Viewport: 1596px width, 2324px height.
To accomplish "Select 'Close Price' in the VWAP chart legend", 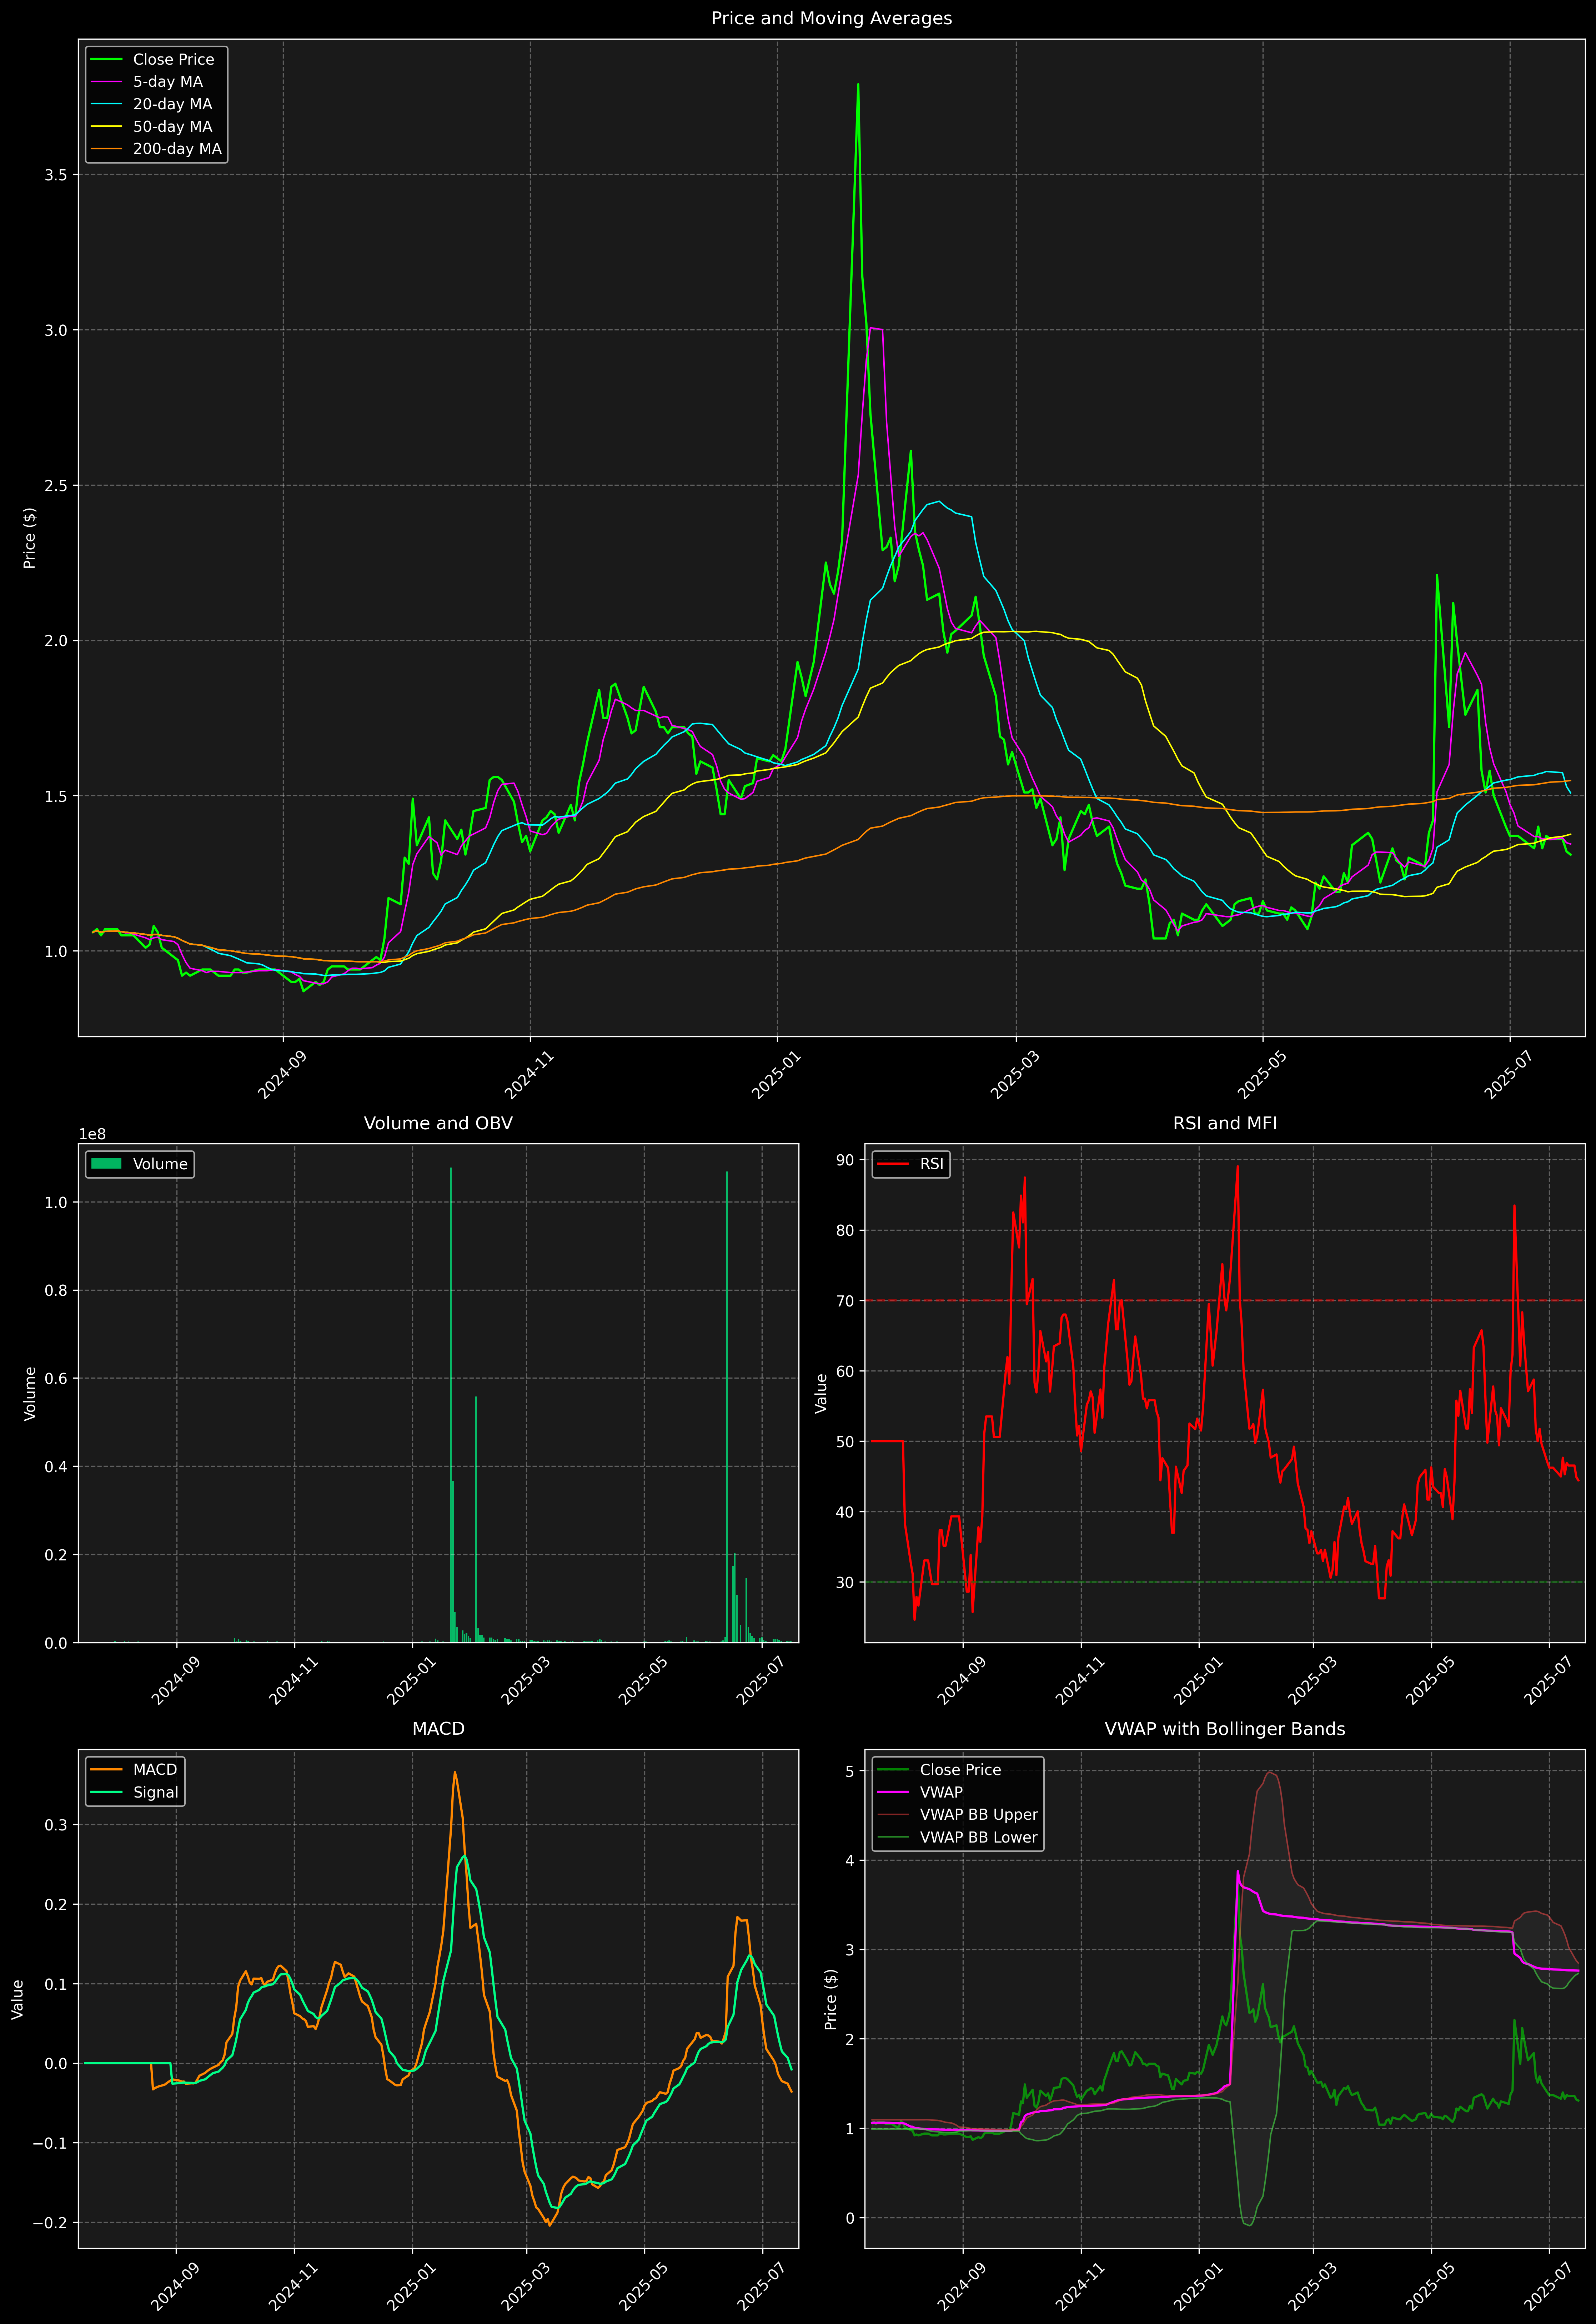I will [x=960, y=1770].
